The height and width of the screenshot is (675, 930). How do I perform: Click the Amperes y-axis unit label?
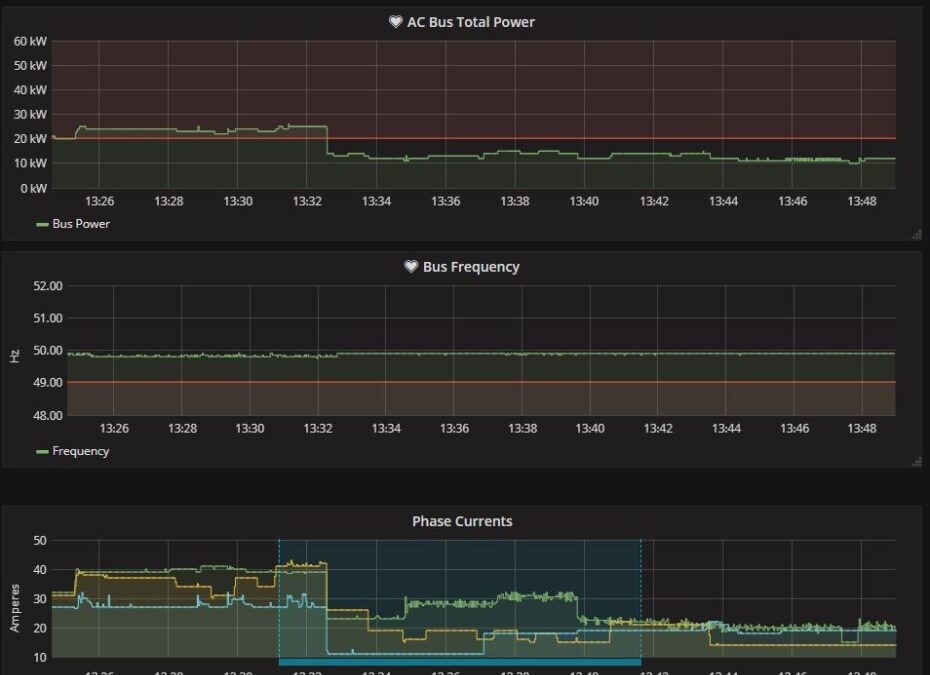[x=15, y=608]
